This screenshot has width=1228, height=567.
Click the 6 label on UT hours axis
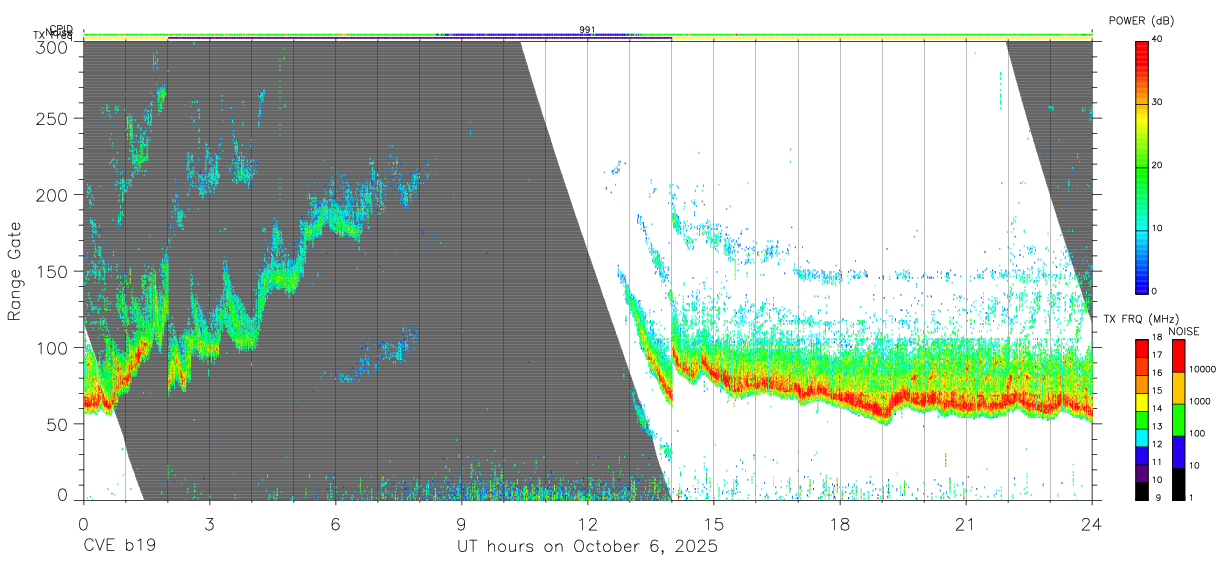[335, 524]
